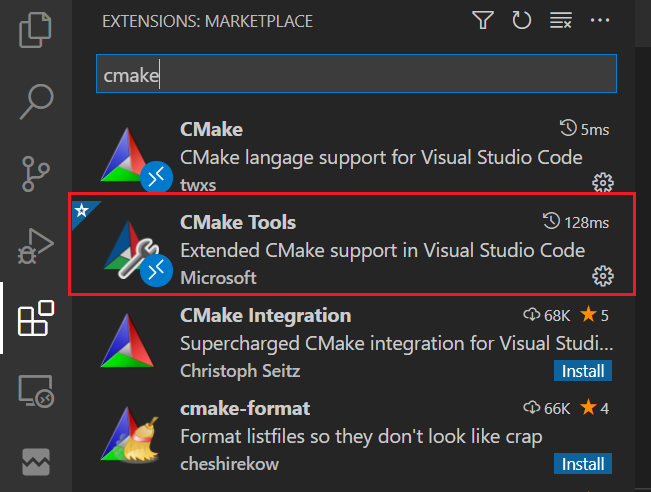Open the Remote Explorer icon
This screenshot has height=492, width=651.
pos(36,391)
